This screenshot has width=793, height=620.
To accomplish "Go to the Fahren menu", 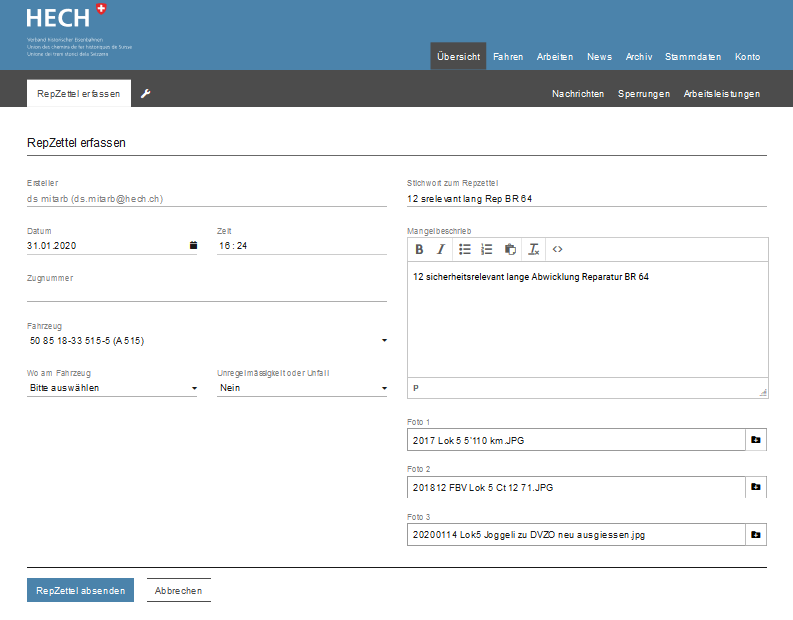I will point(508,57).
